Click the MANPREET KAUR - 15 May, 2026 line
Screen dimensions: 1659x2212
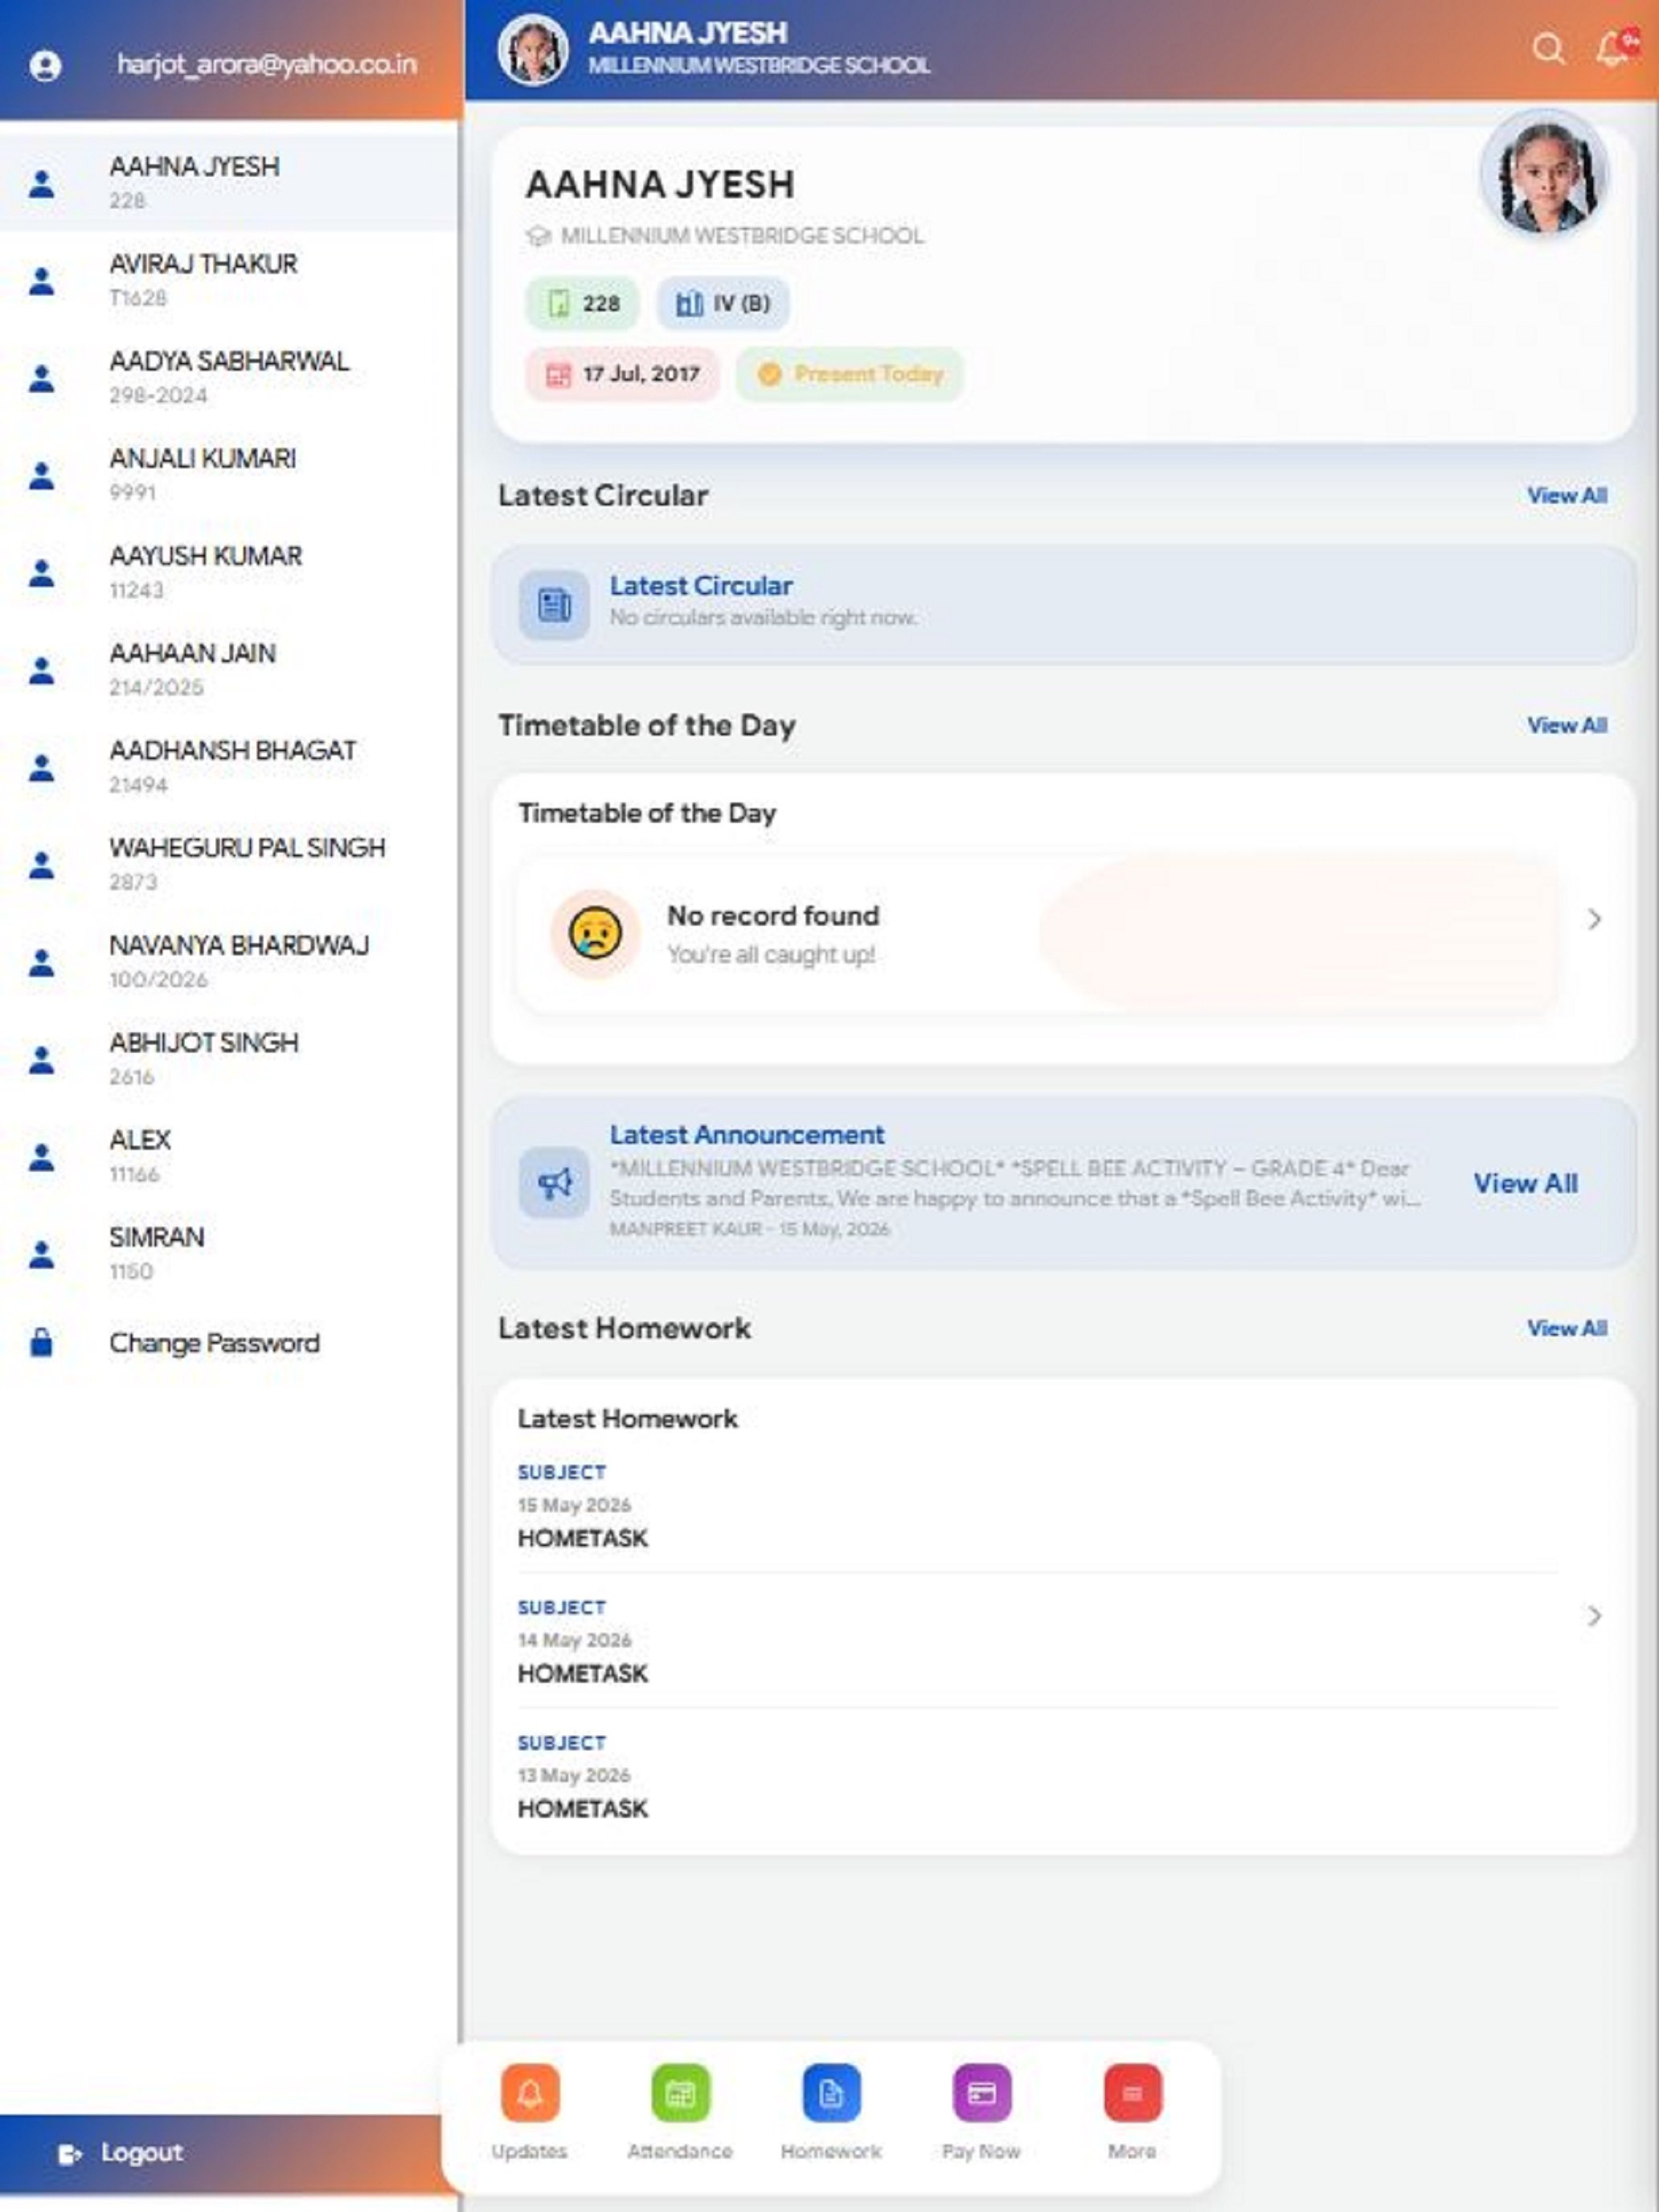(749, 1229)
